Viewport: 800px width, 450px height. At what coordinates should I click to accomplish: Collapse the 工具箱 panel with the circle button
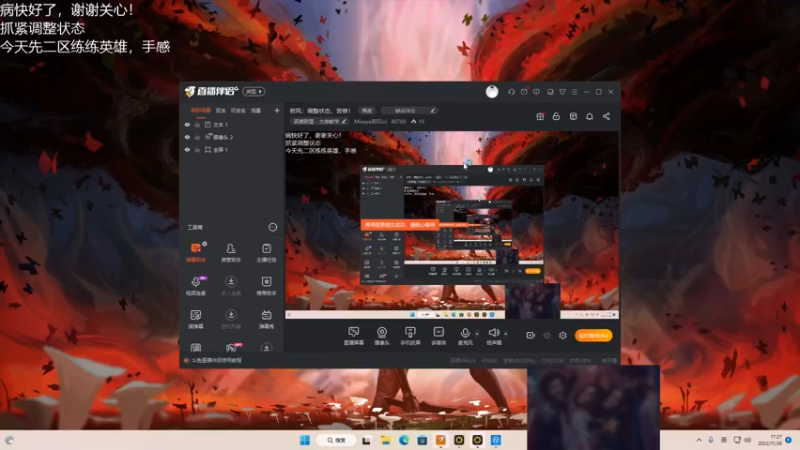click(x=273, y=227)
